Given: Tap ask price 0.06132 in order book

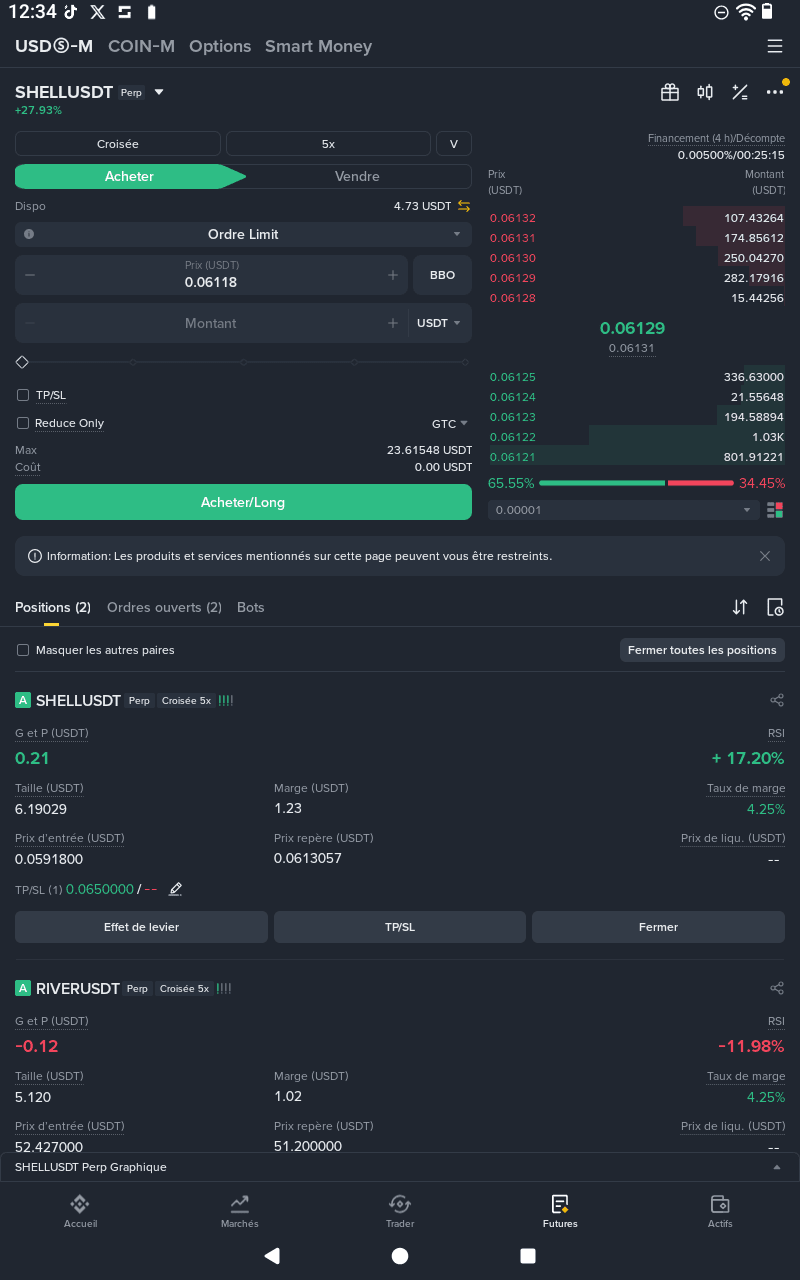Looking at the screenshot, I should [513, 218].
